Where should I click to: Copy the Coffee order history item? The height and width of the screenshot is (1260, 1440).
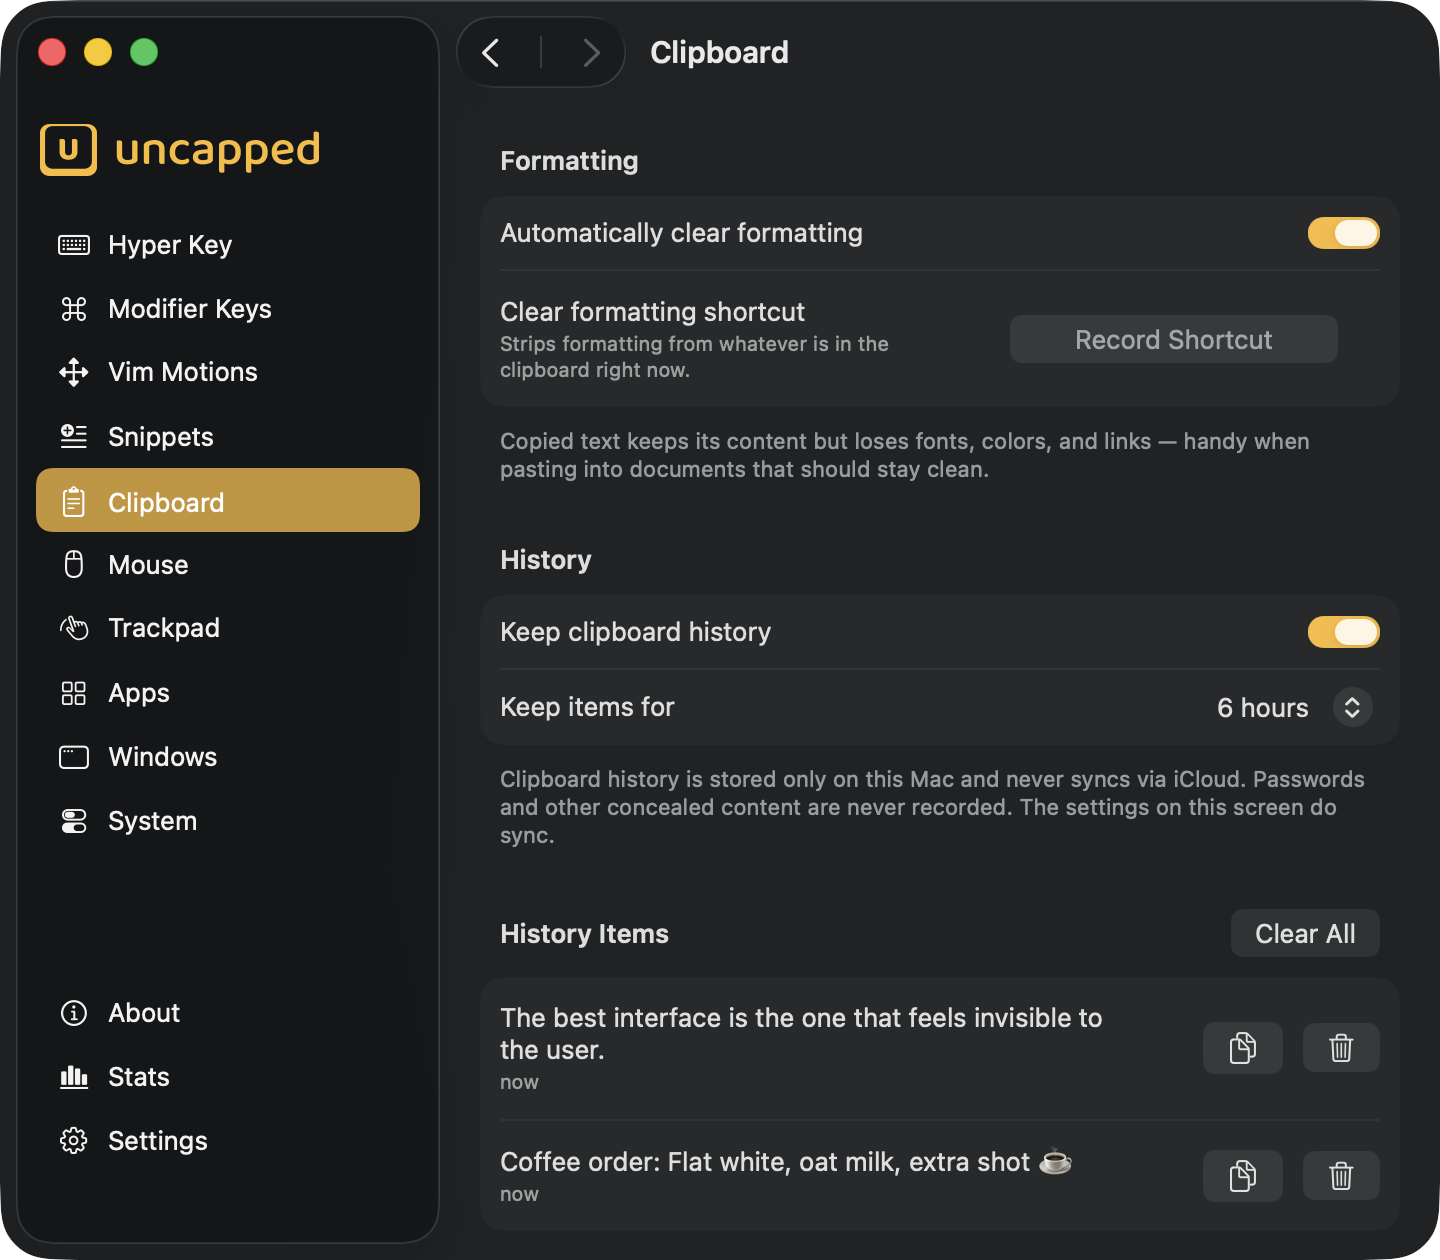pyautogui.click(x=1243, y=1176)
